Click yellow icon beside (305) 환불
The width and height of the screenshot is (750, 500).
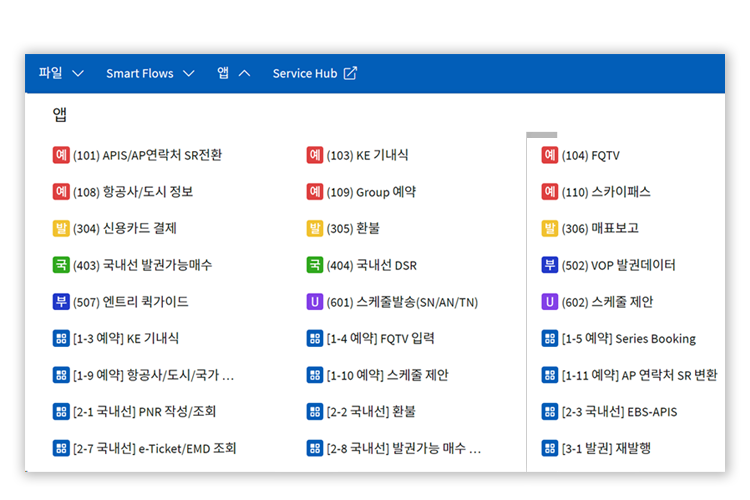click(315, 228)
